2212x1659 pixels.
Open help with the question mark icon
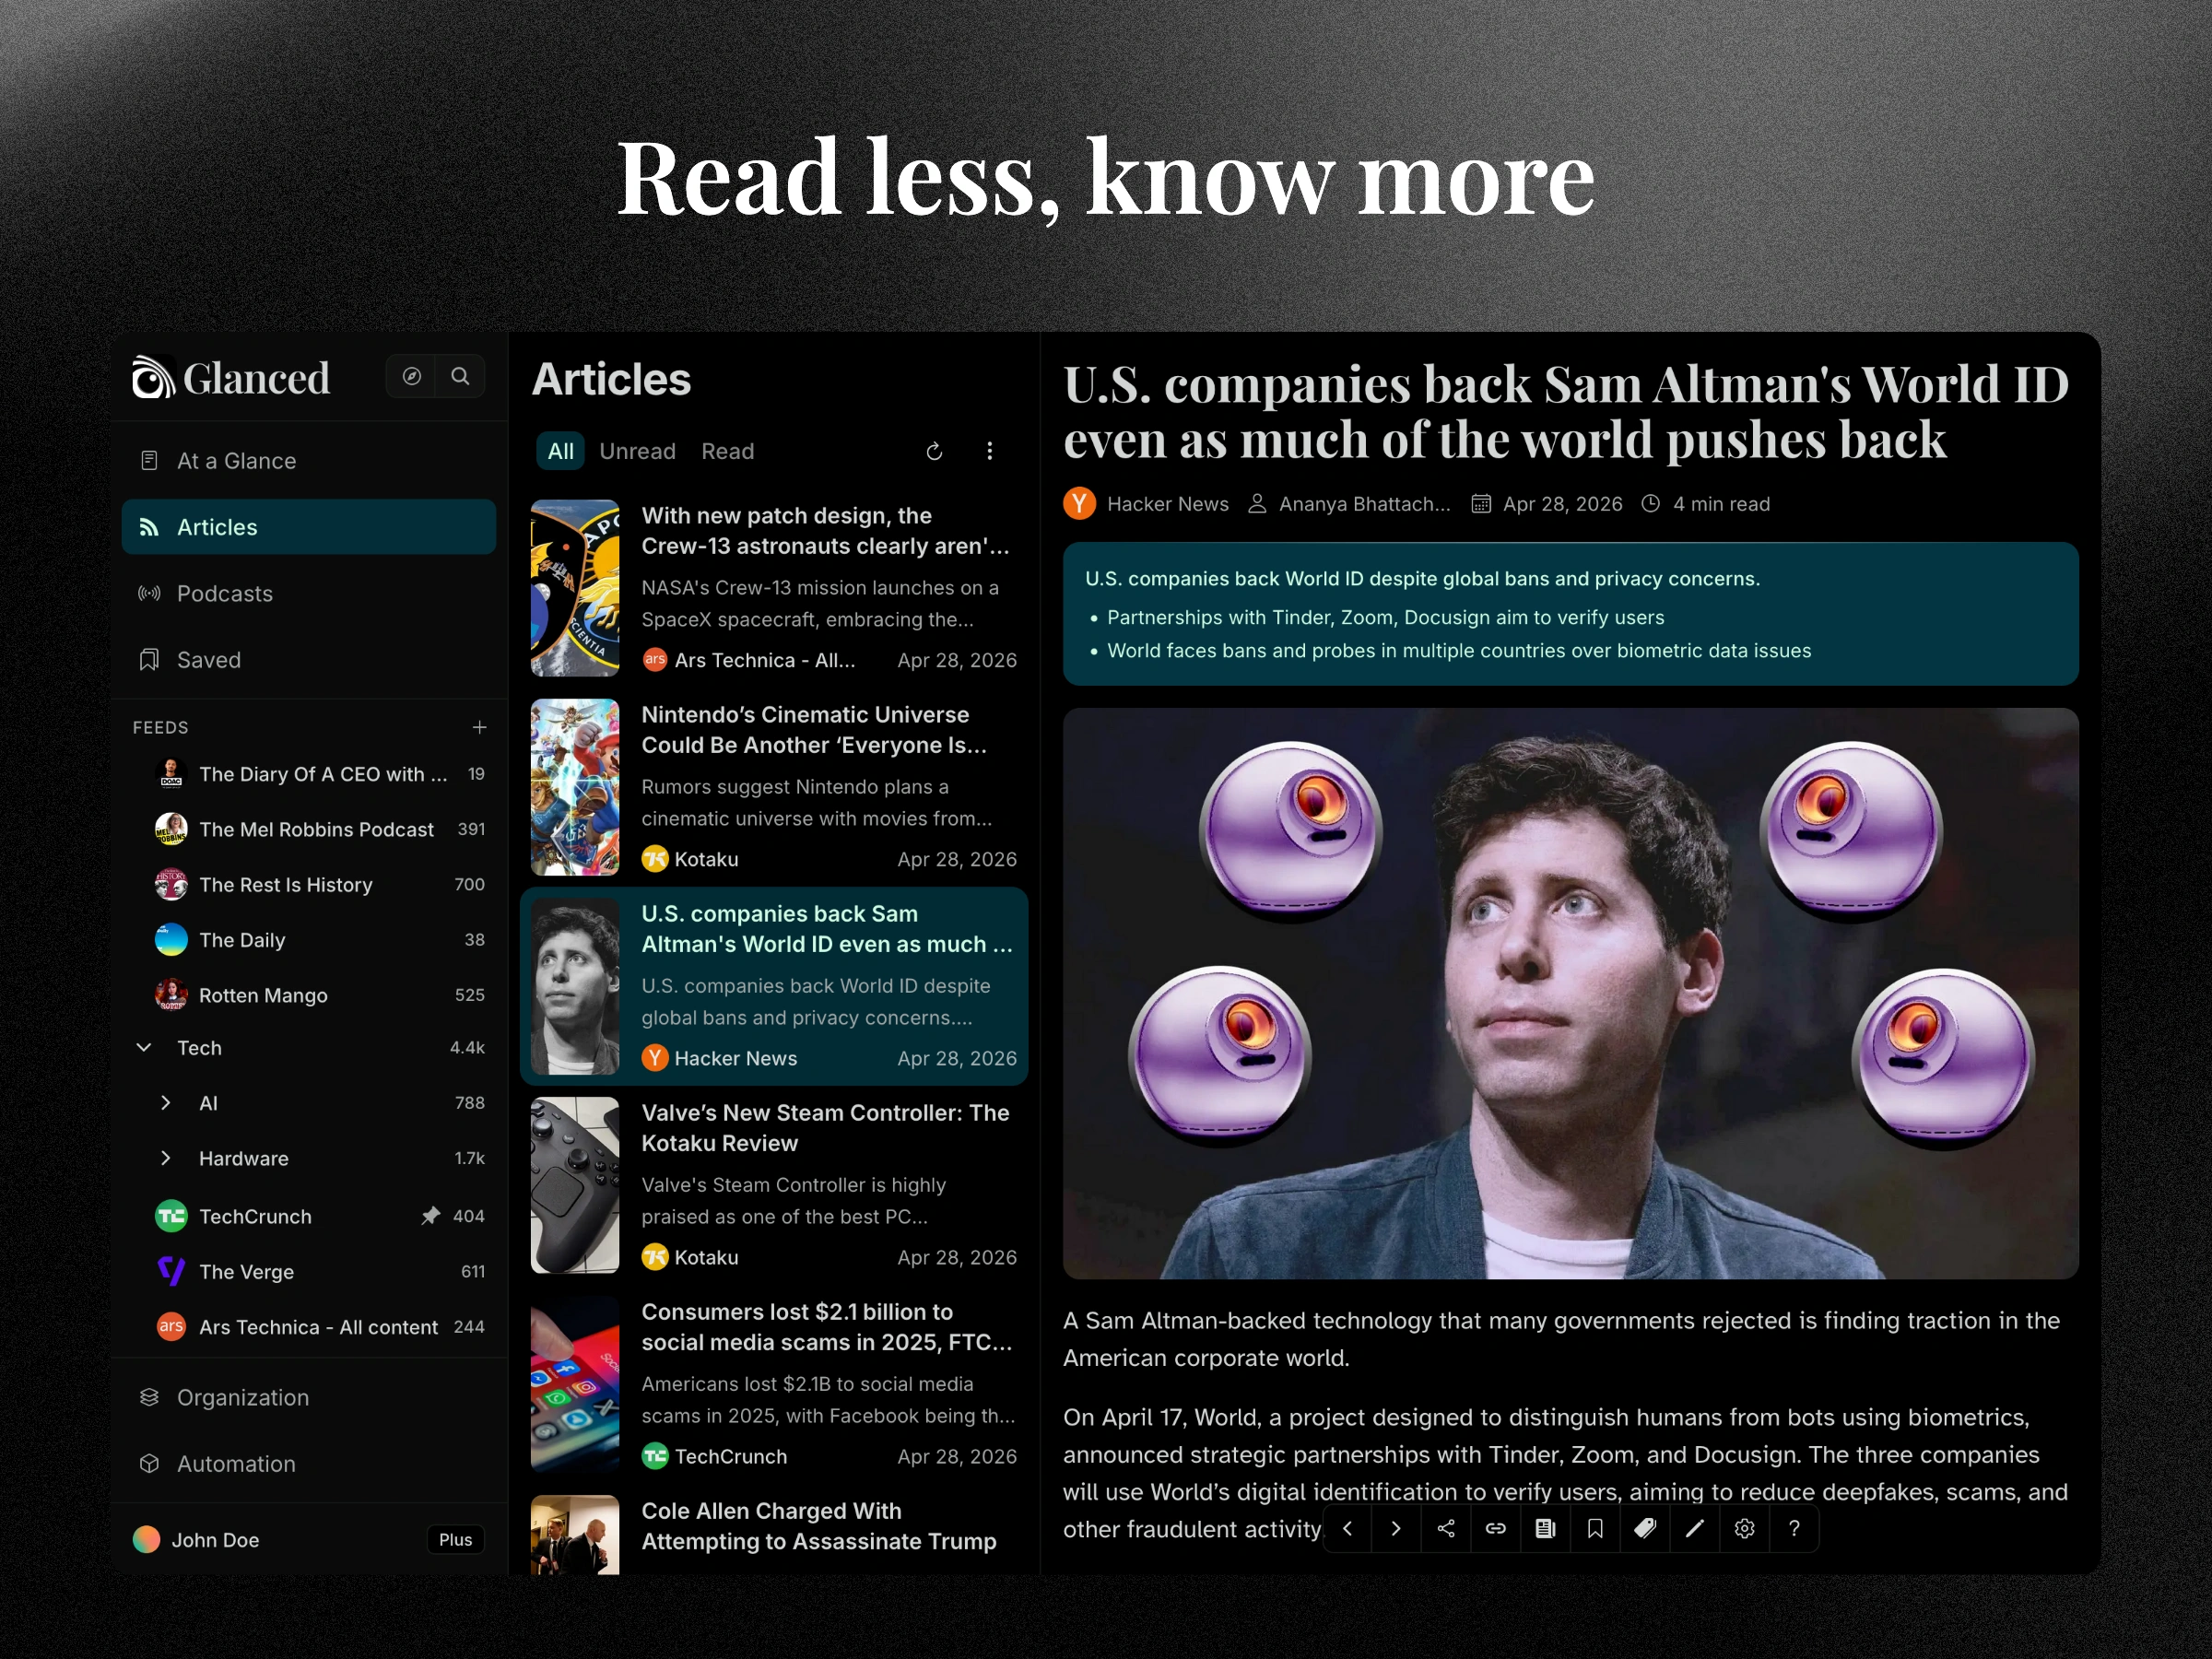tap(1794, 1528)
